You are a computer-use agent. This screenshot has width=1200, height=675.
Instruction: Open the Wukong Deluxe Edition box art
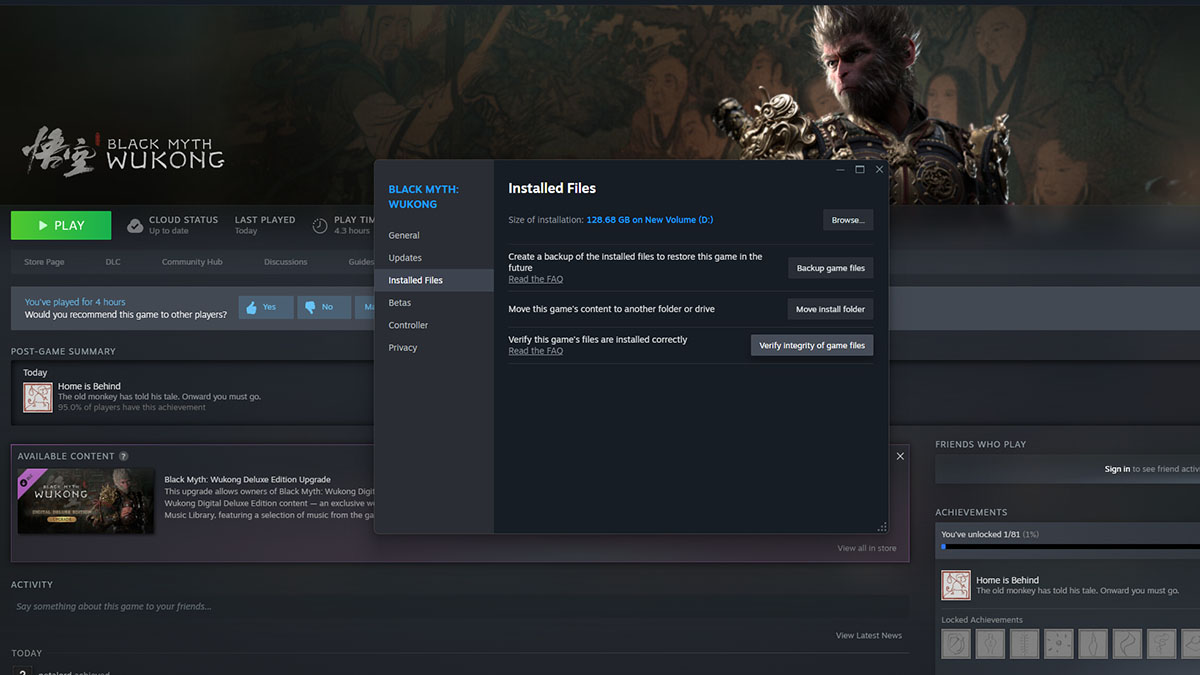coord(86,499)
